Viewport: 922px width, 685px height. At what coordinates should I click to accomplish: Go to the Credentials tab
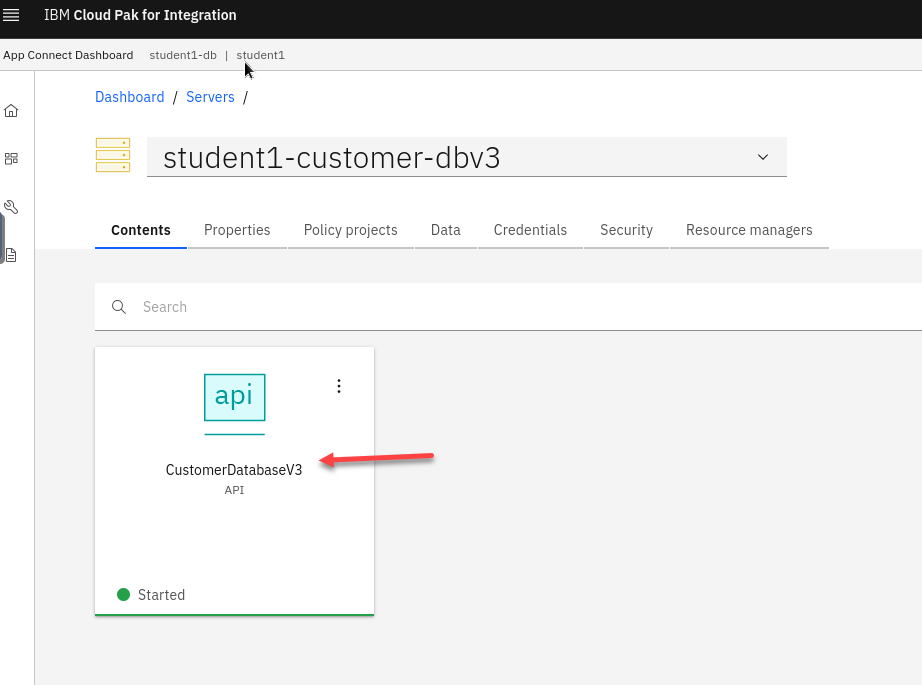point(530,230)
